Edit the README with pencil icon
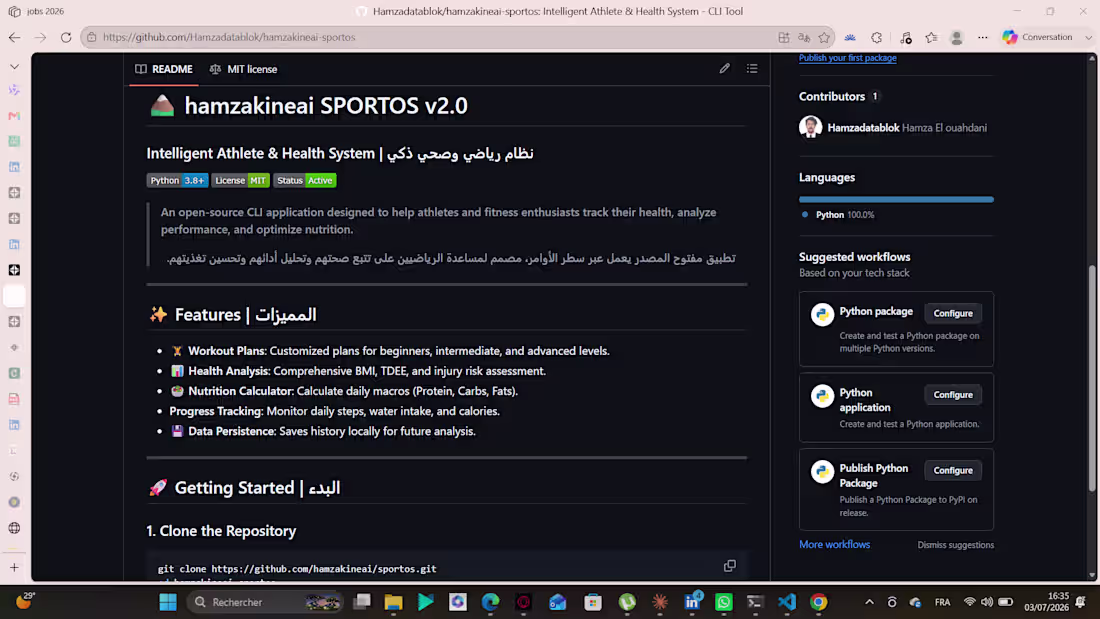 (725, 68)
